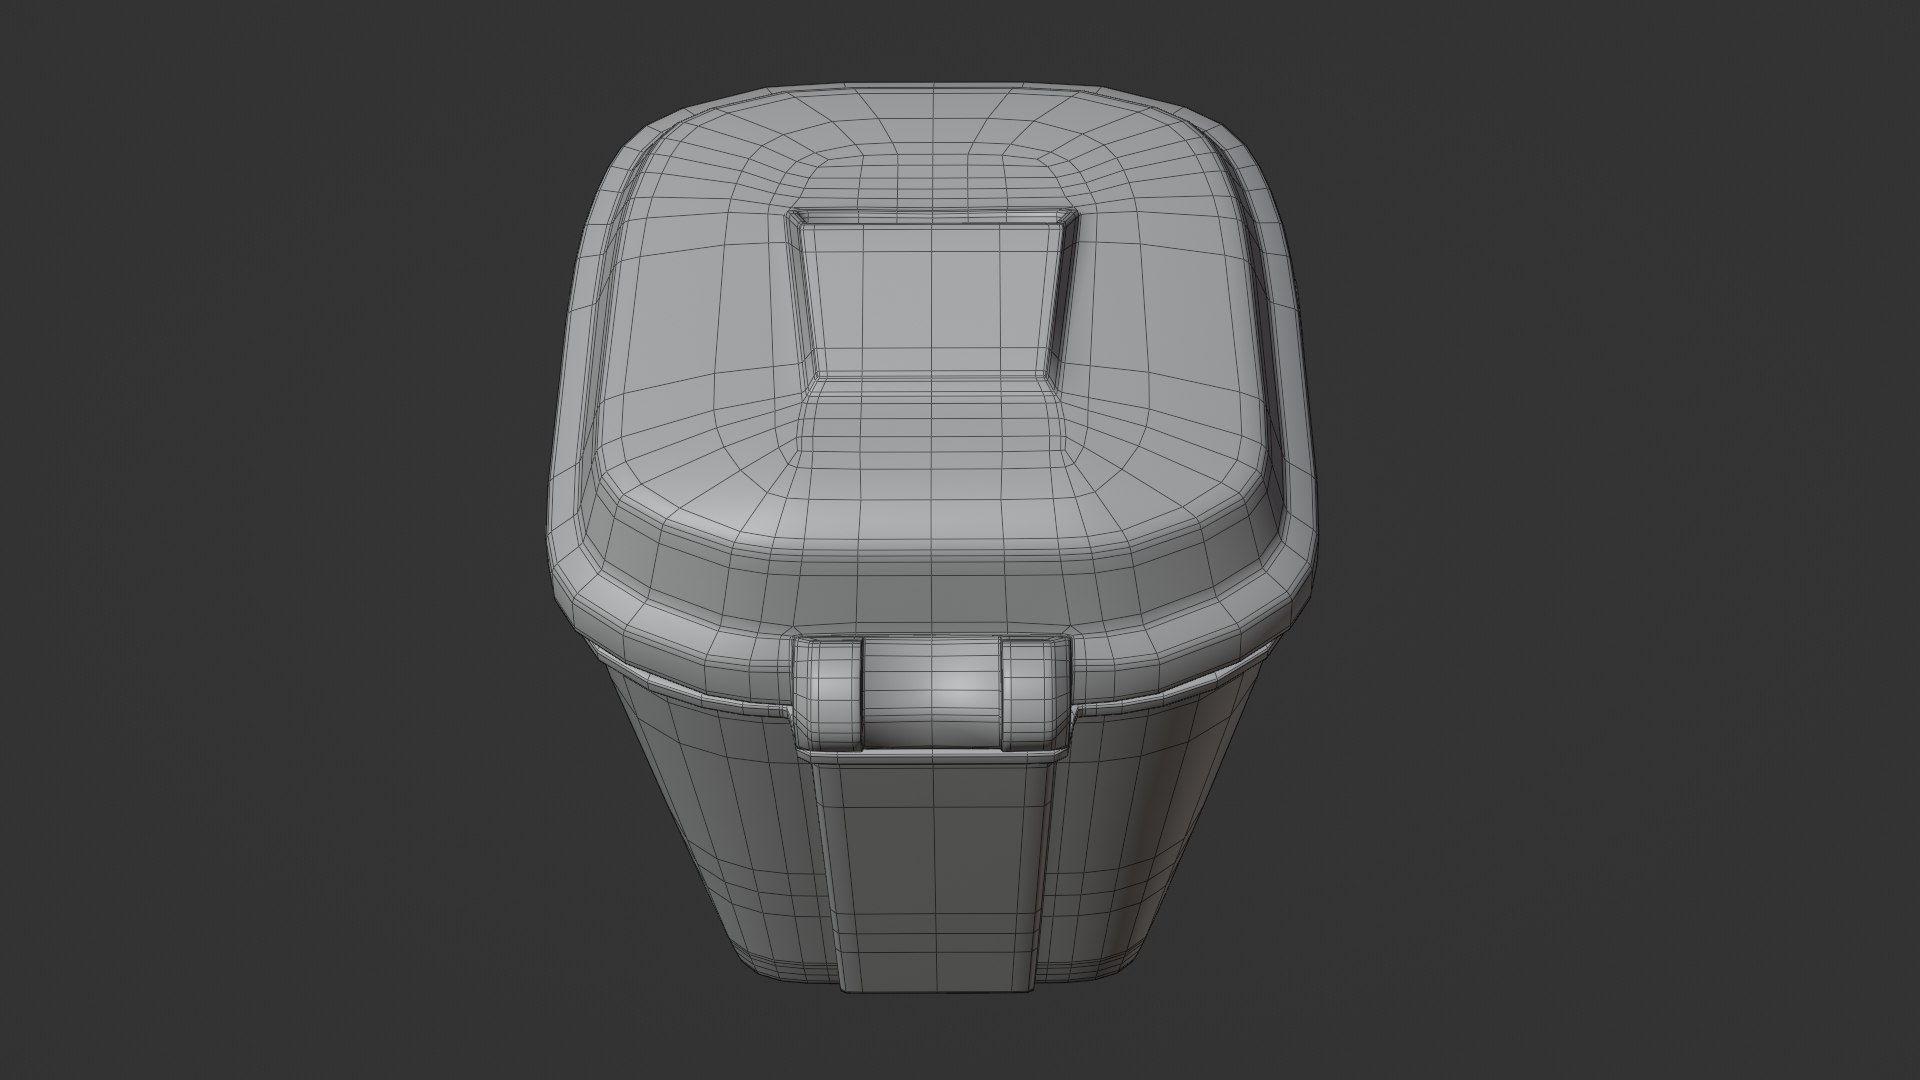Select the left end cap of the latch
The height and width of the screenshot is (1080, 1920).
pyautogui.click(x=826, y=695)
